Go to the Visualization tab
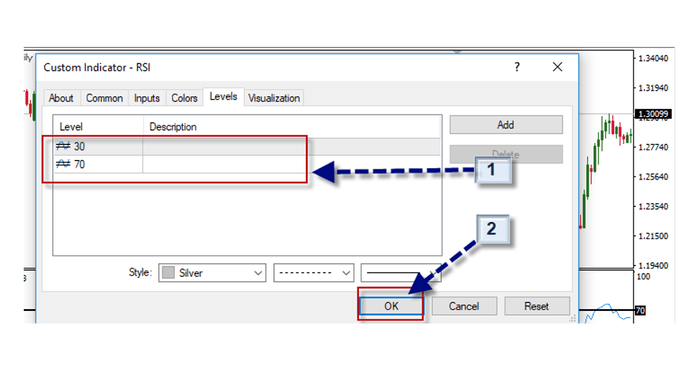The height and width of the screenshot is (370, 700). 274,98
